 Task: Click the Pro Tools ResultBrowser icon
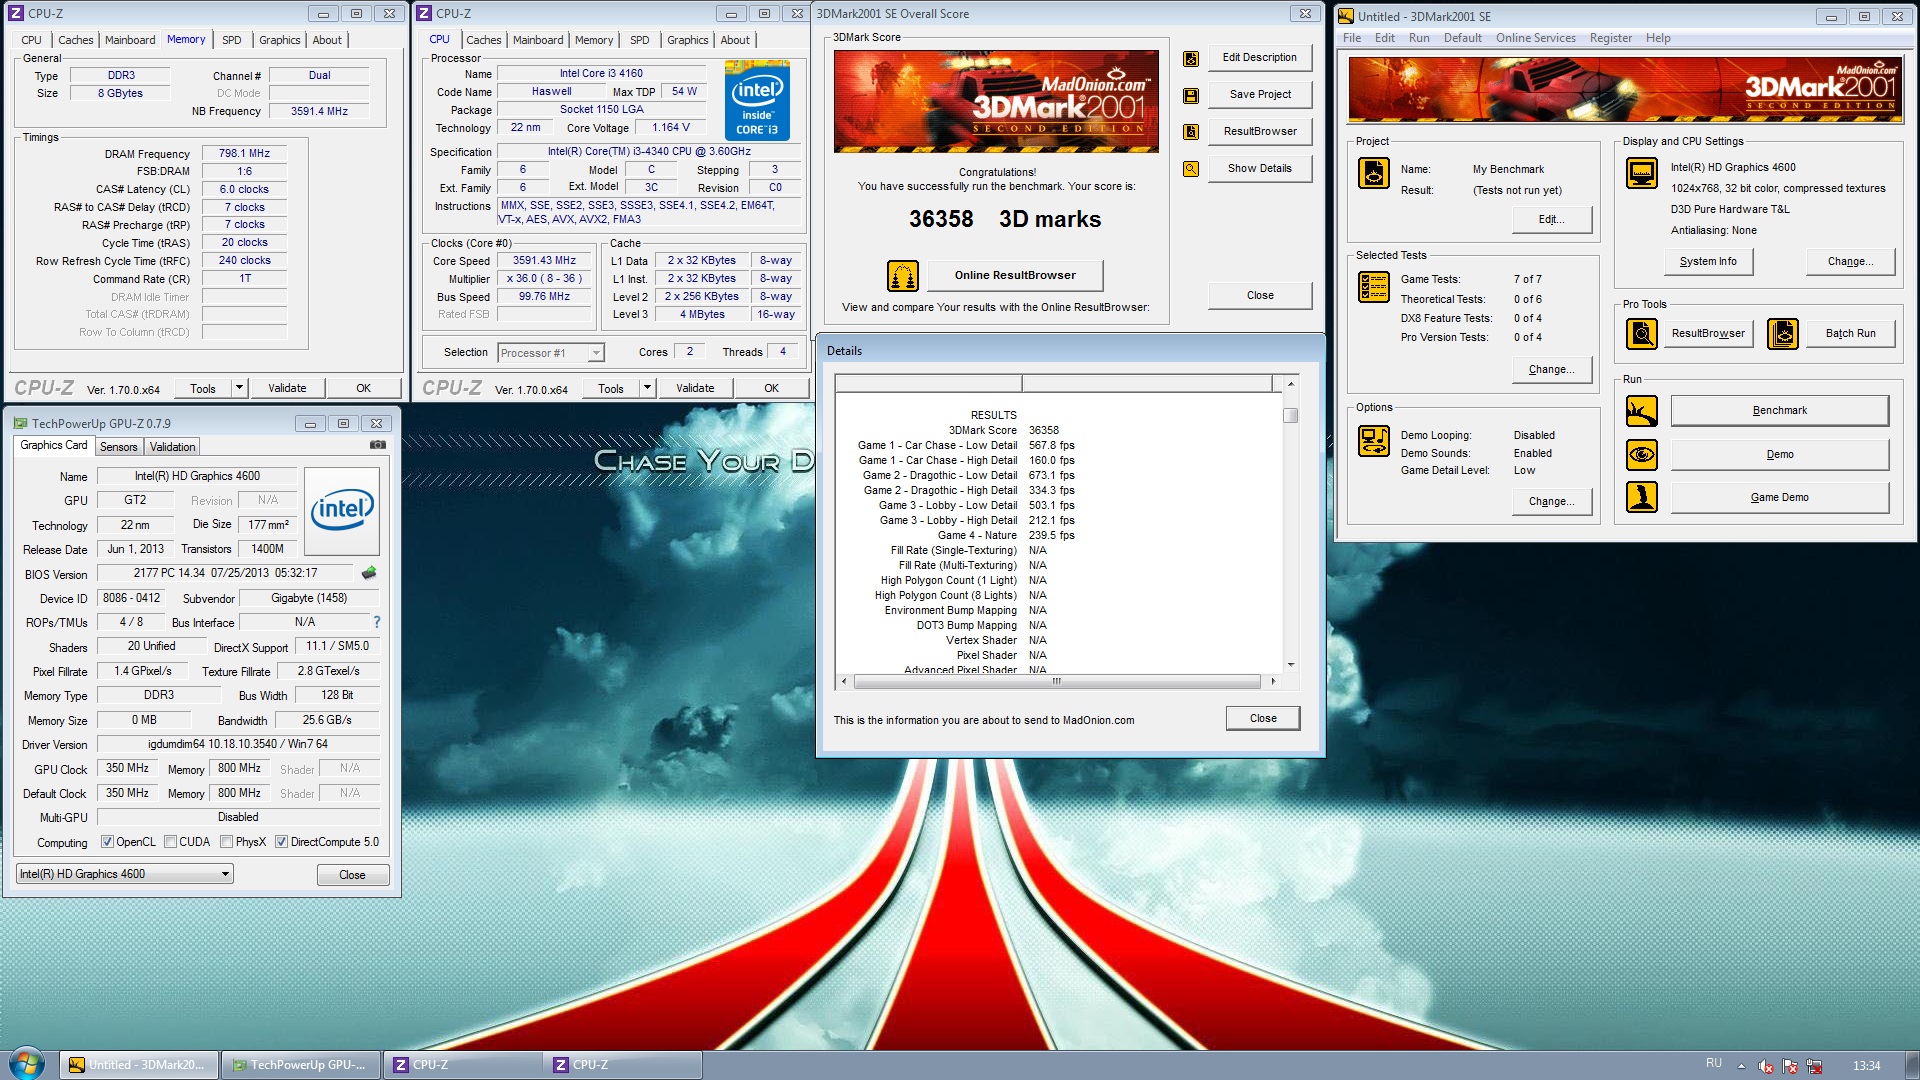coord(1642,333)
